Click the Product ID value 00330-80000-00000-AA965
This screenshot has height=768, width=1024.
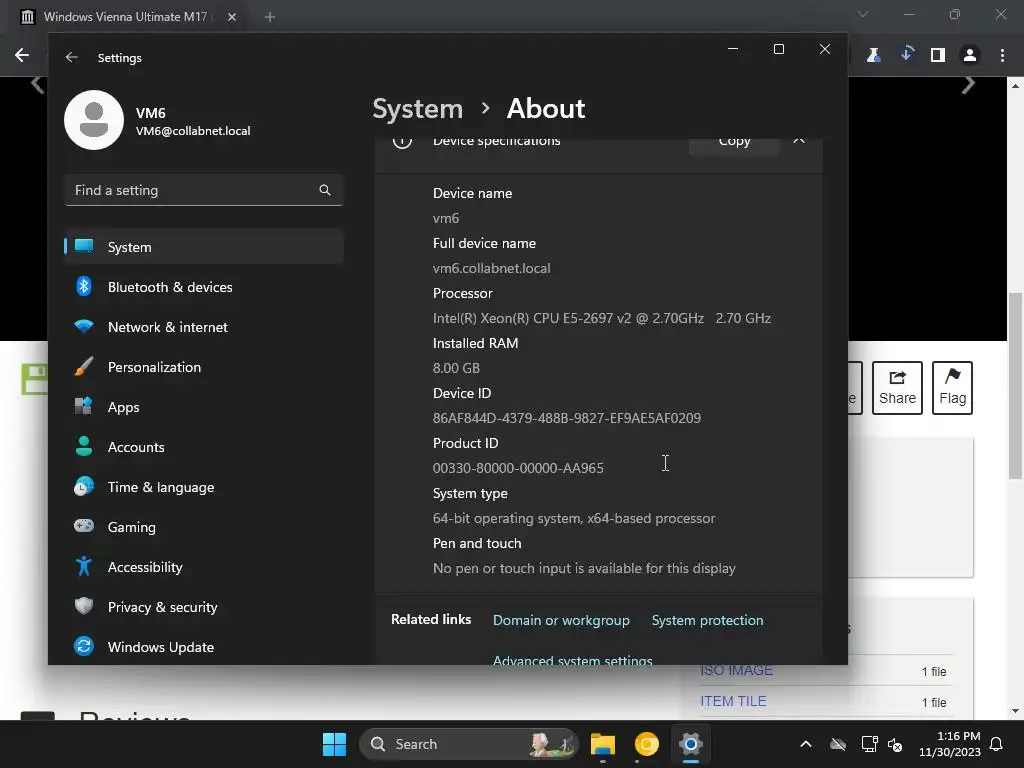coord(518,468)
